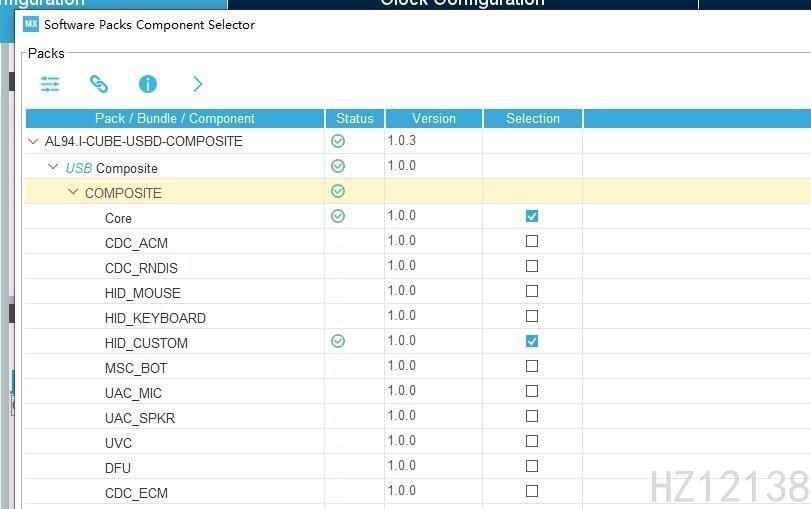Tick the UVC selection checkbox

[x=532, y=441]
